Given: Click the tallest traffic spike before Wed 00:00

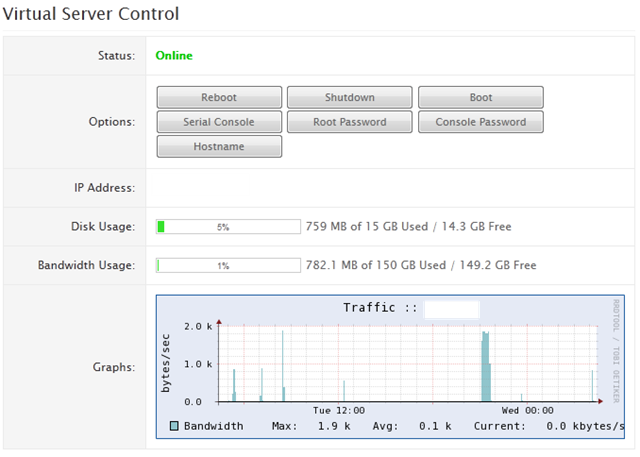Looking at the screenshot, I should (486, 366).
